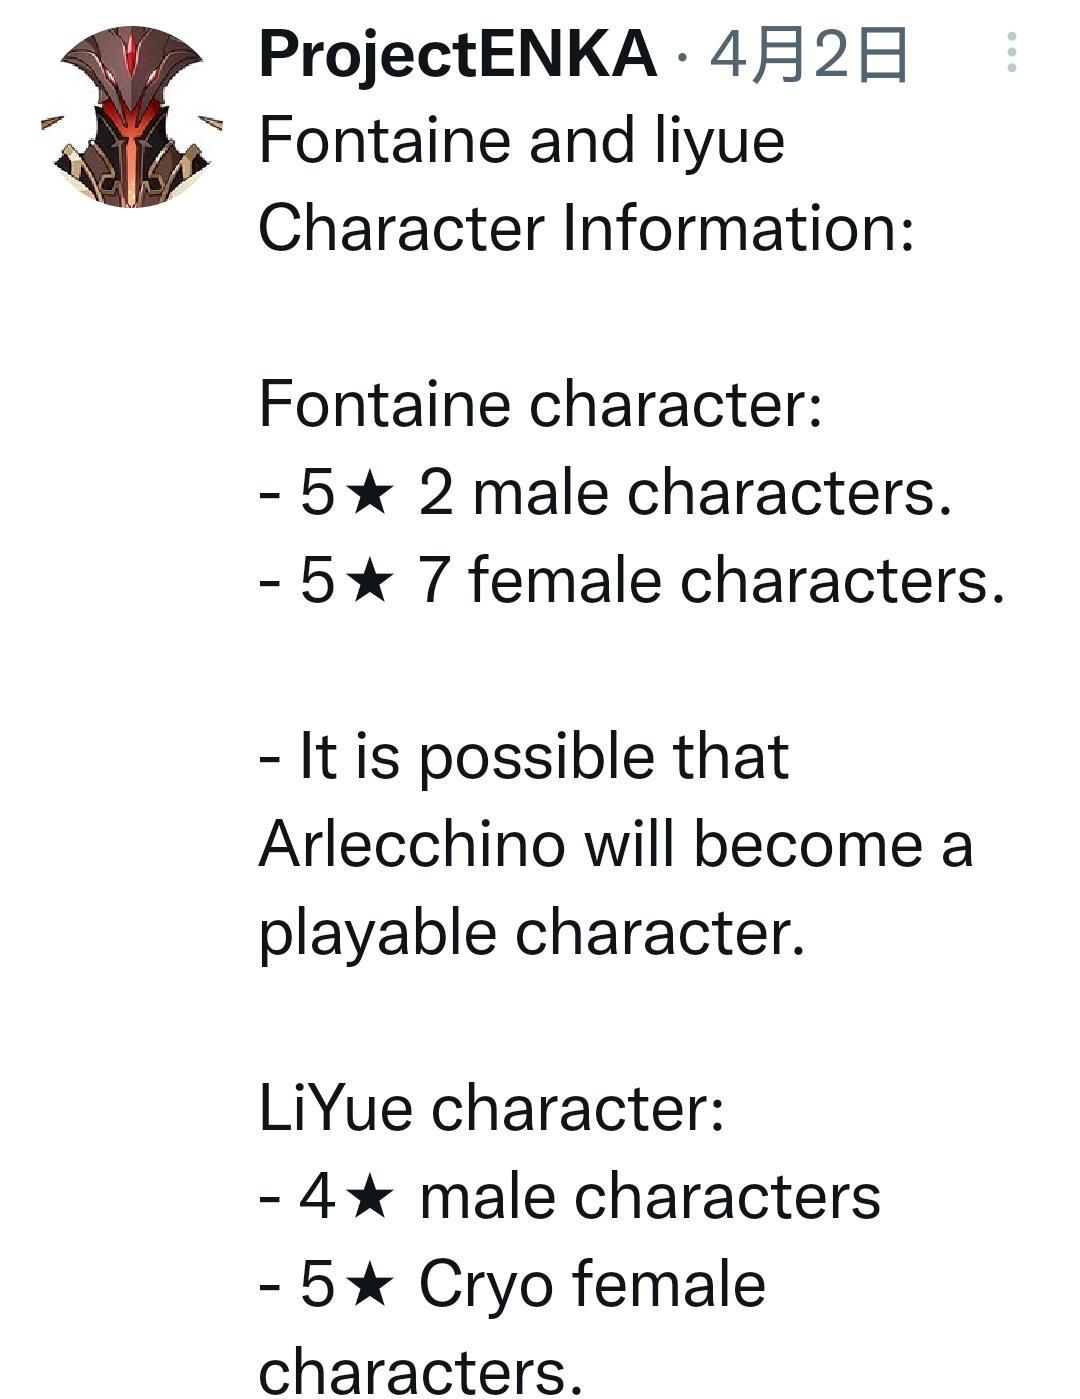Click the word "Arlecchino" in the tweet
Screen dimensions: 1080x1399
(x=412, y=845)
